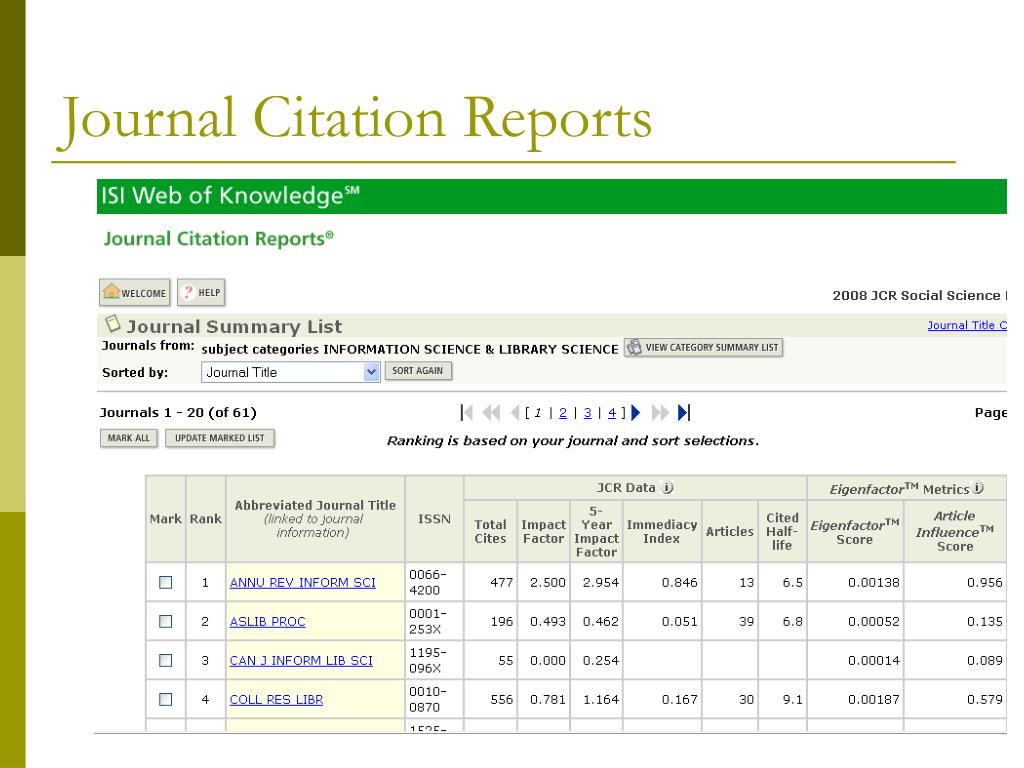Go to the first page arrow

[x=466, y=413]
